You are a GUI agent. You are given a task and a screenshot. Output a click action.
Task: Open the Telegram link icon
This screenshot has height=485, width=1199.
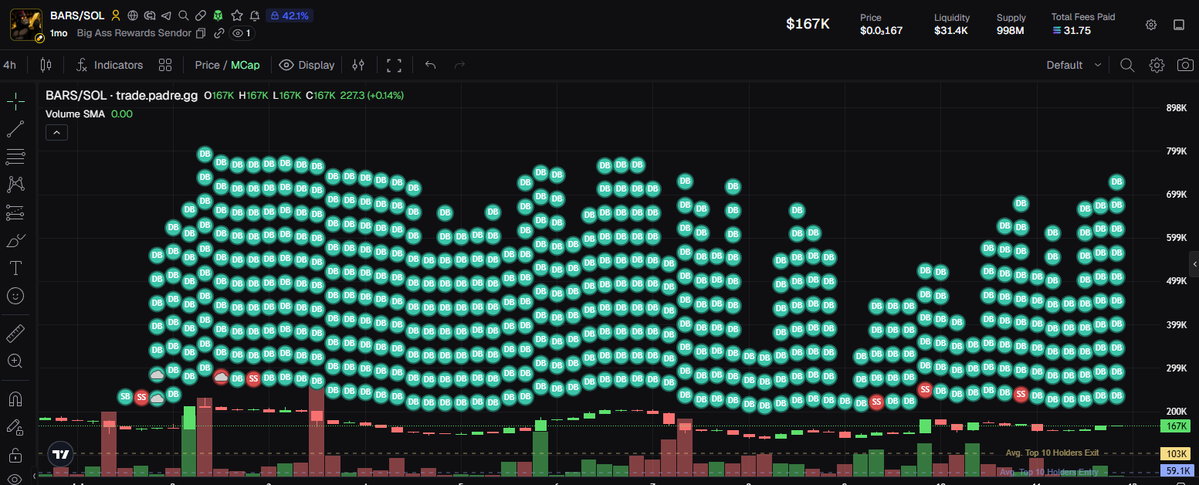click(x=167, y=15)
